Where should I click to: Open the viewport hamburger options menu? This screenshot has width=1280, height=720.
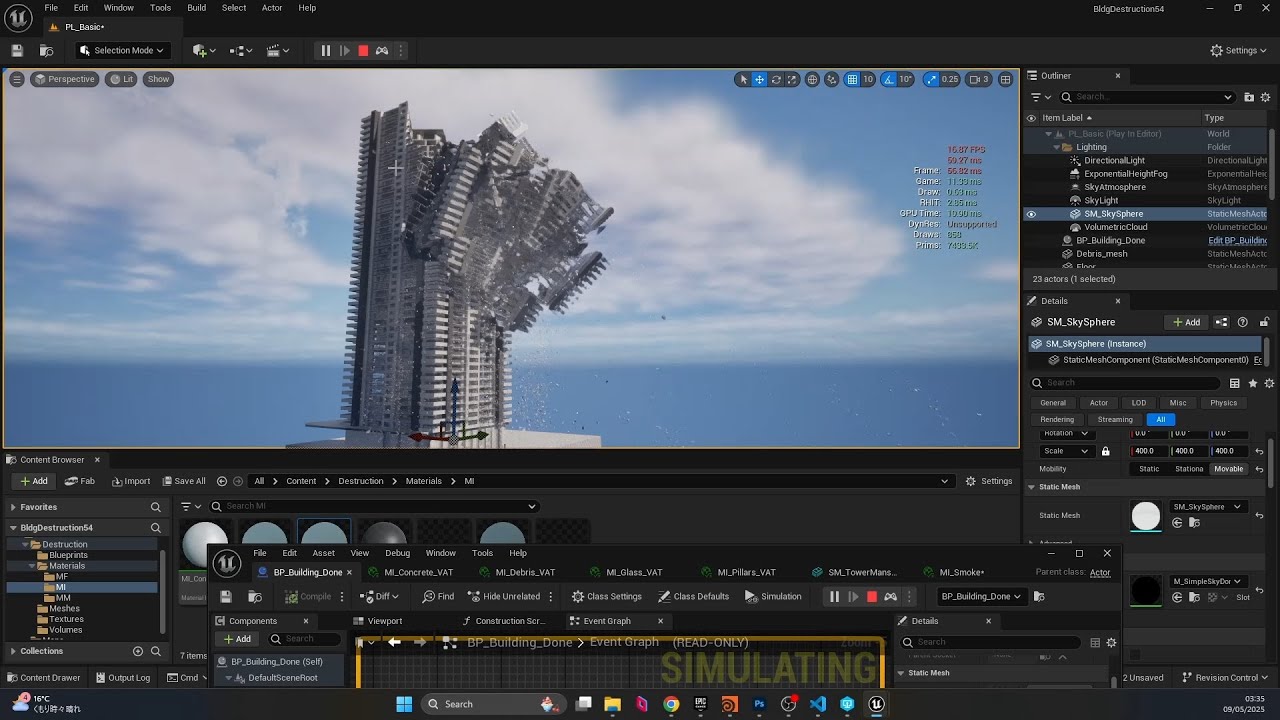coord(17,79)
